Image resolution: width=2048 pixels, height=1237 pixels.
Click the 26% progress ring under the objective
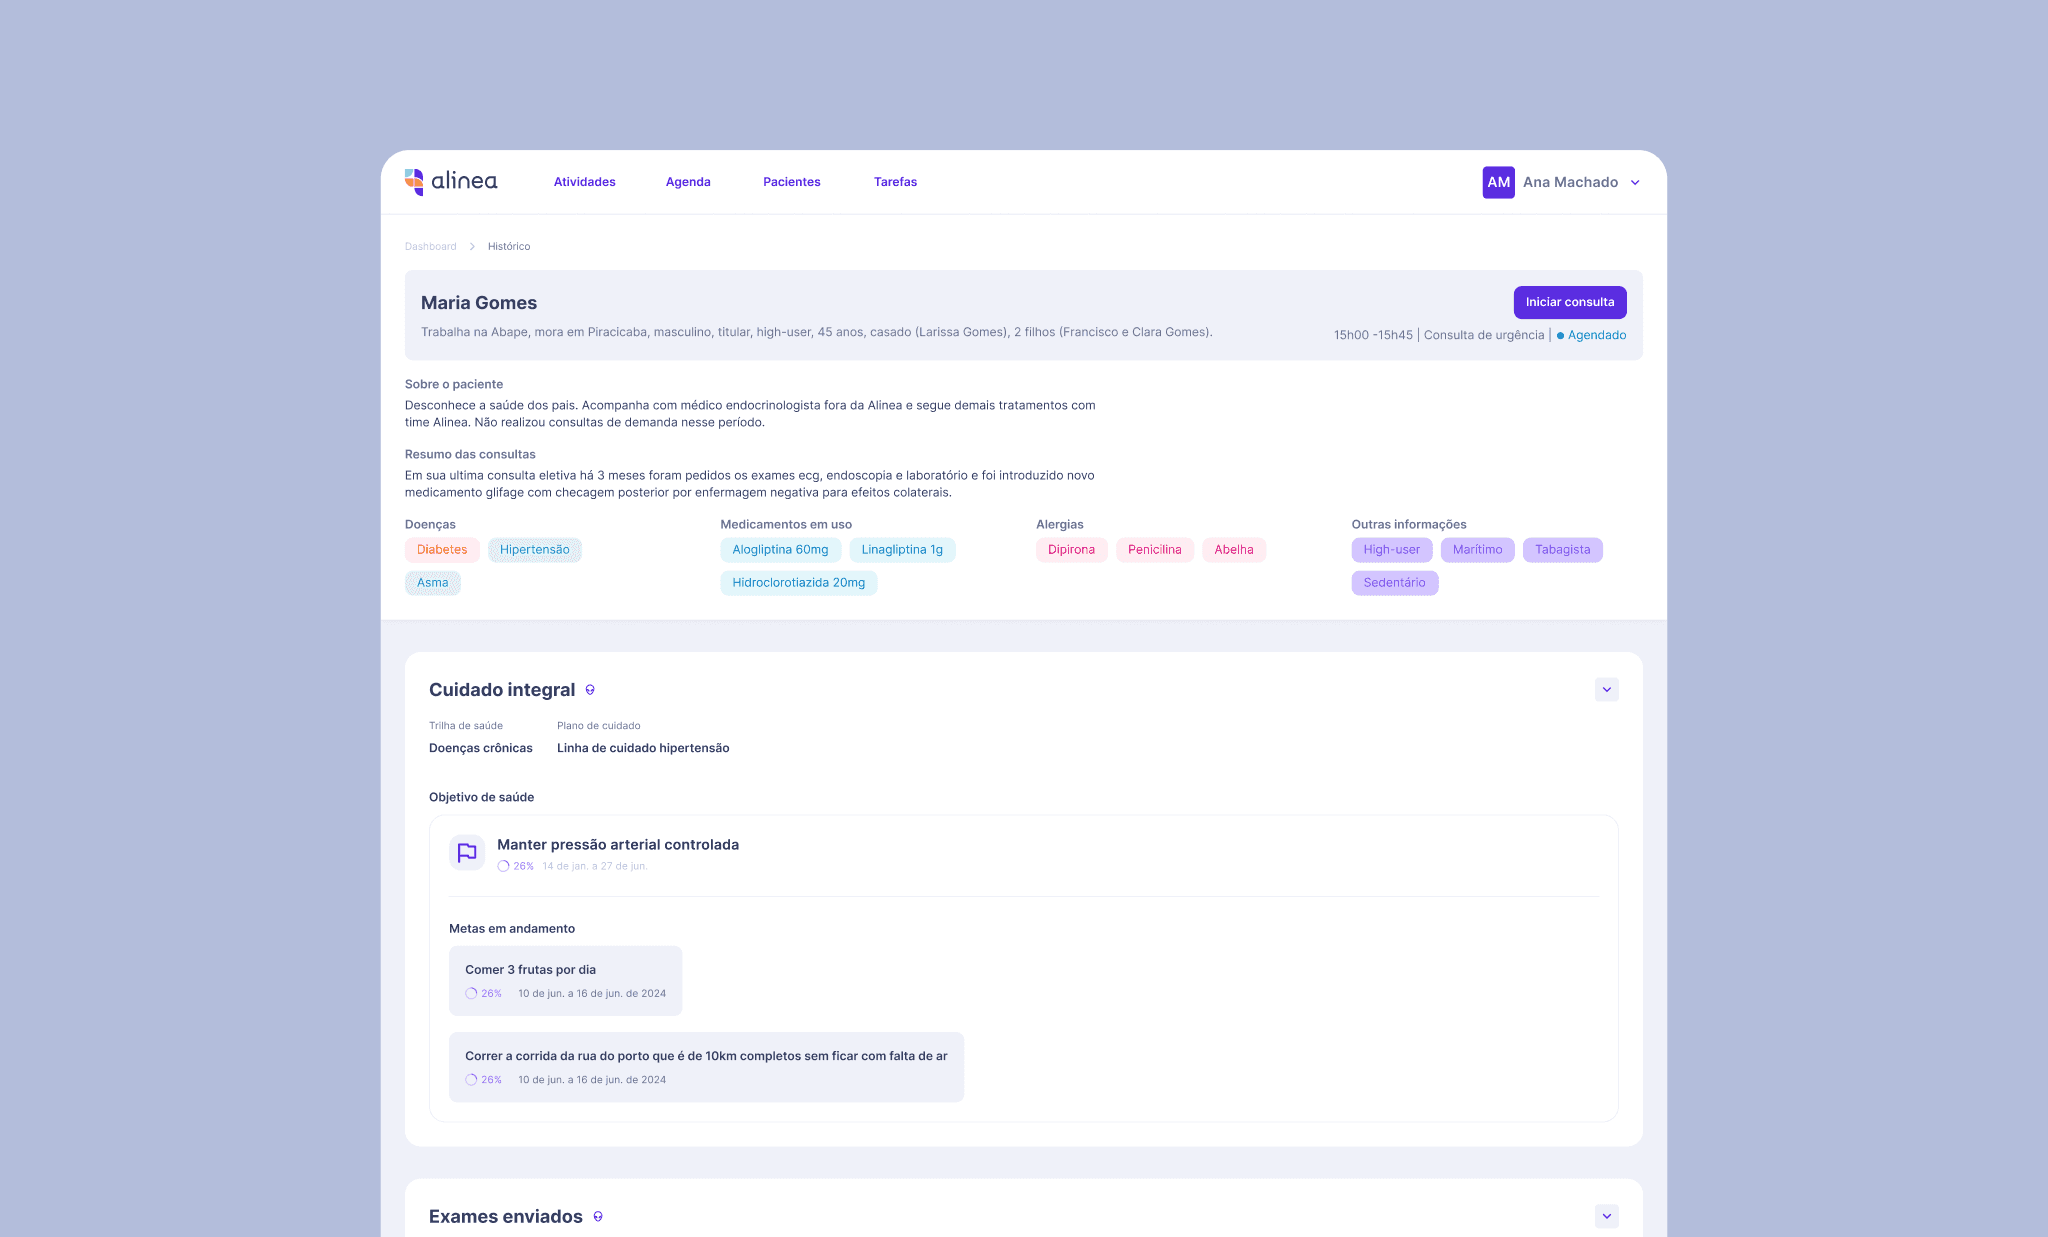click(x=503, y=866)
